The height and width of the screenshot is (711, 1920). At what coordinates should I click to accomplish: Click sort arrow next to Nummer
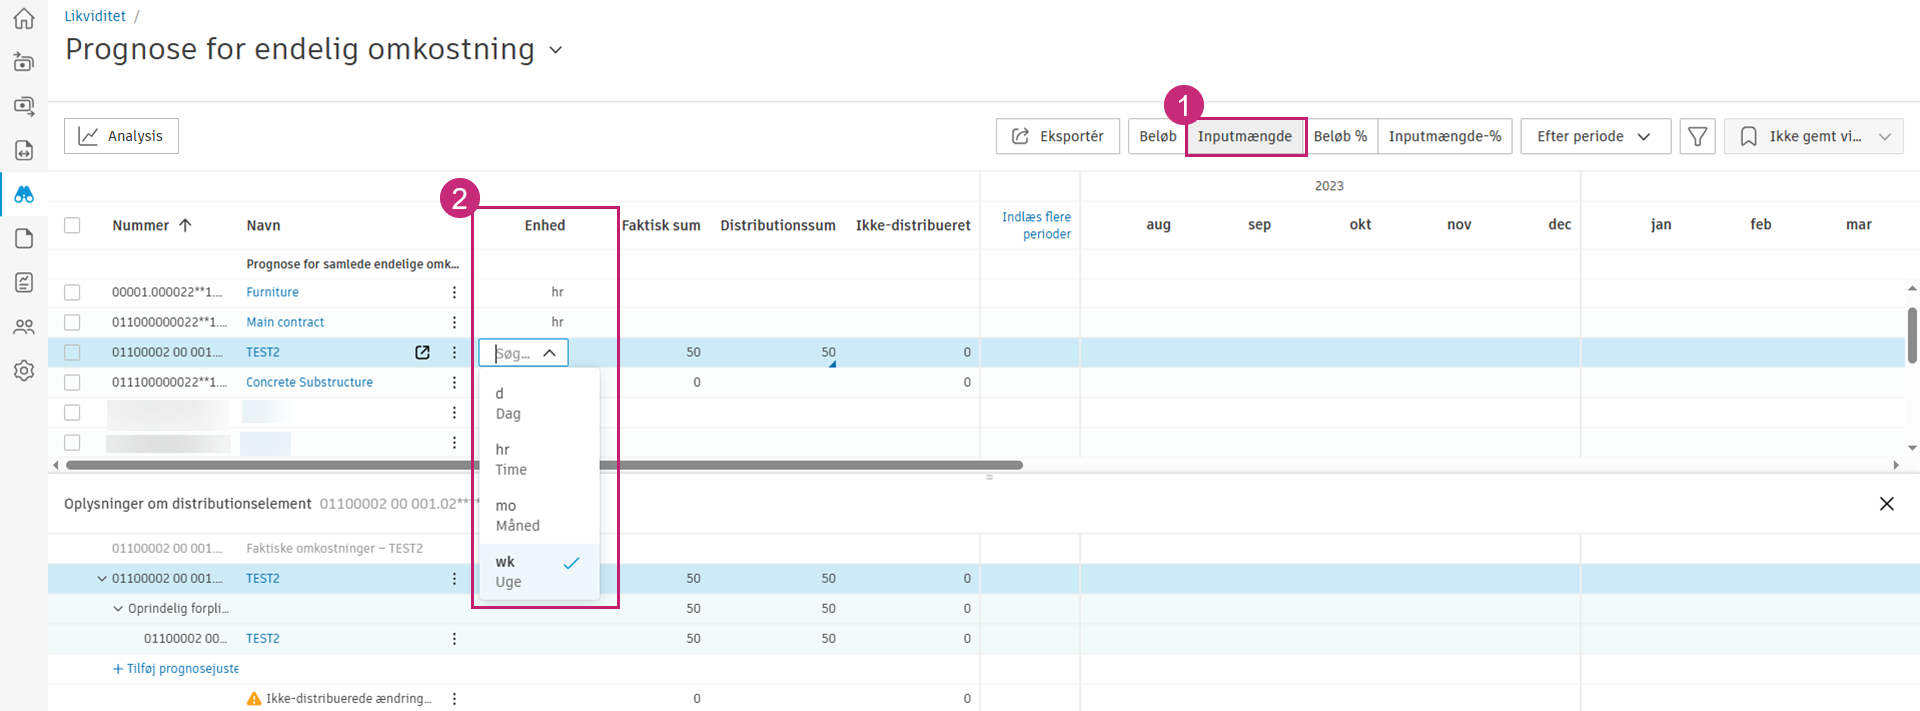(x=185, y=225)
